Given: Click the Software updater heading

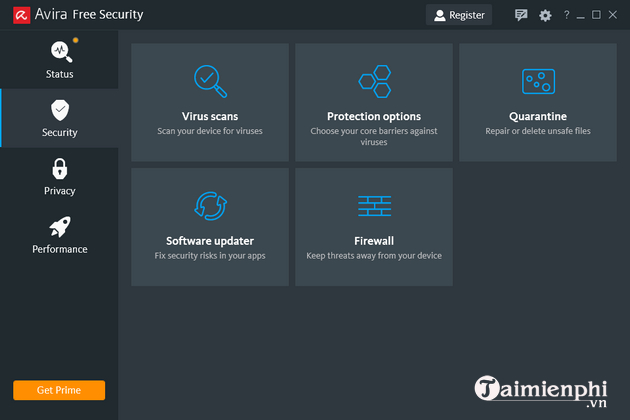Looking at the screenshot, I should (x=210, y=241).
